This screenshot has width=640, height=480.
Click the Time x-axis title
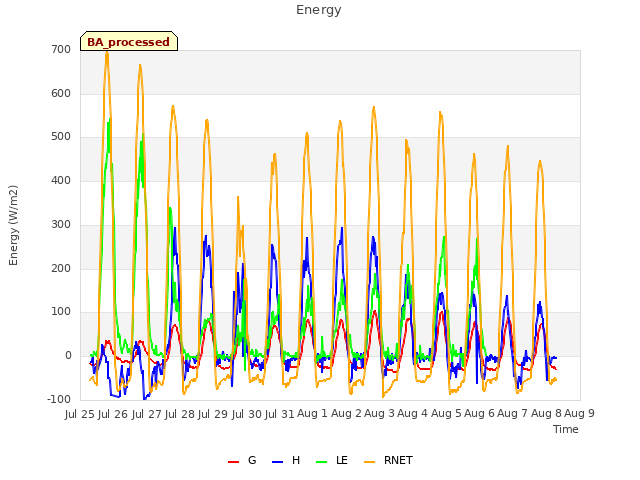click(x=565, y=429)
